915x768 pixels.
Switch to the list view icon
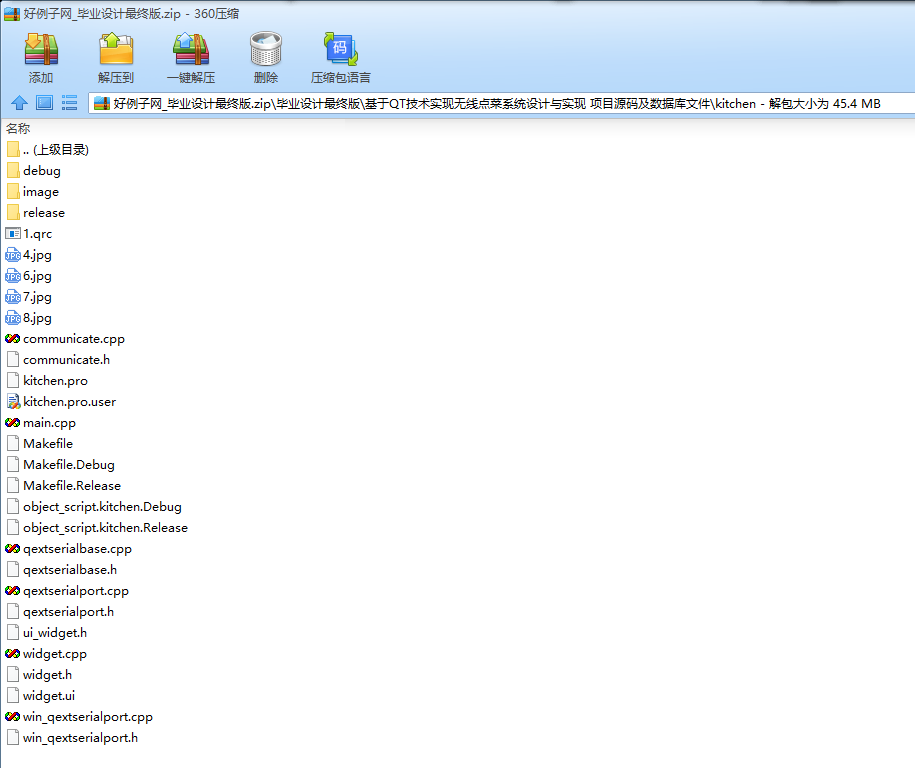[x=69, y=103]
